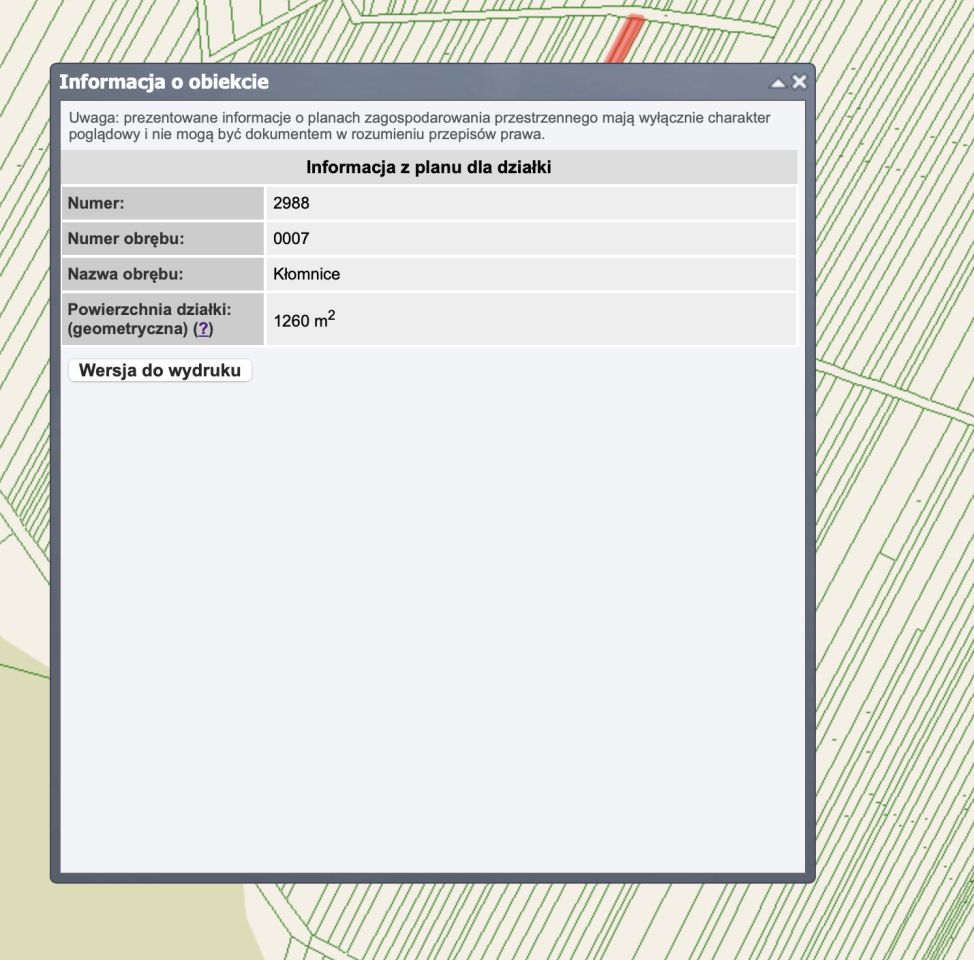Click the Informacja z planu dla działki header
The height and width of the screenshot is (960, 974).
(x=429, y=167)
